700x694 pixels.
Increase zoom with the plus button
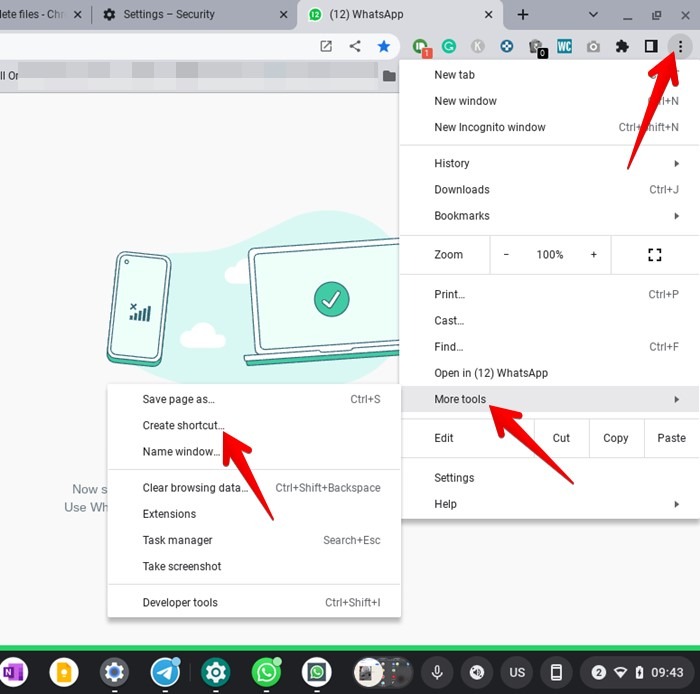593,255
